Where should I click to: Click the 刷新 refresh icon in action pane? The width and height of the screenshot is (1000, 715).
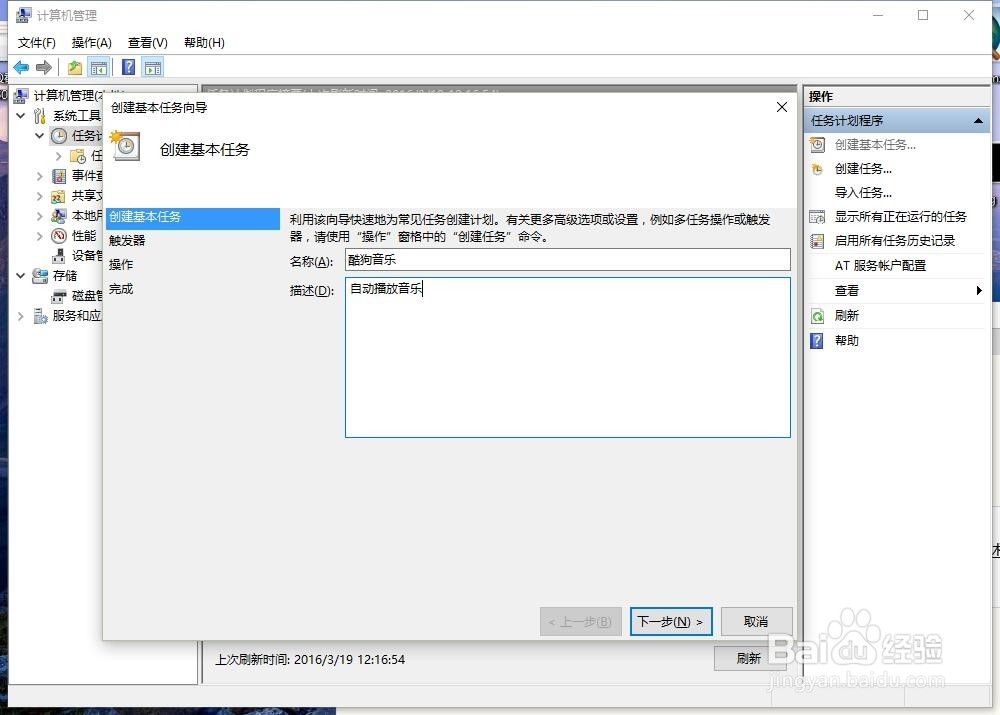pos(818,316)
